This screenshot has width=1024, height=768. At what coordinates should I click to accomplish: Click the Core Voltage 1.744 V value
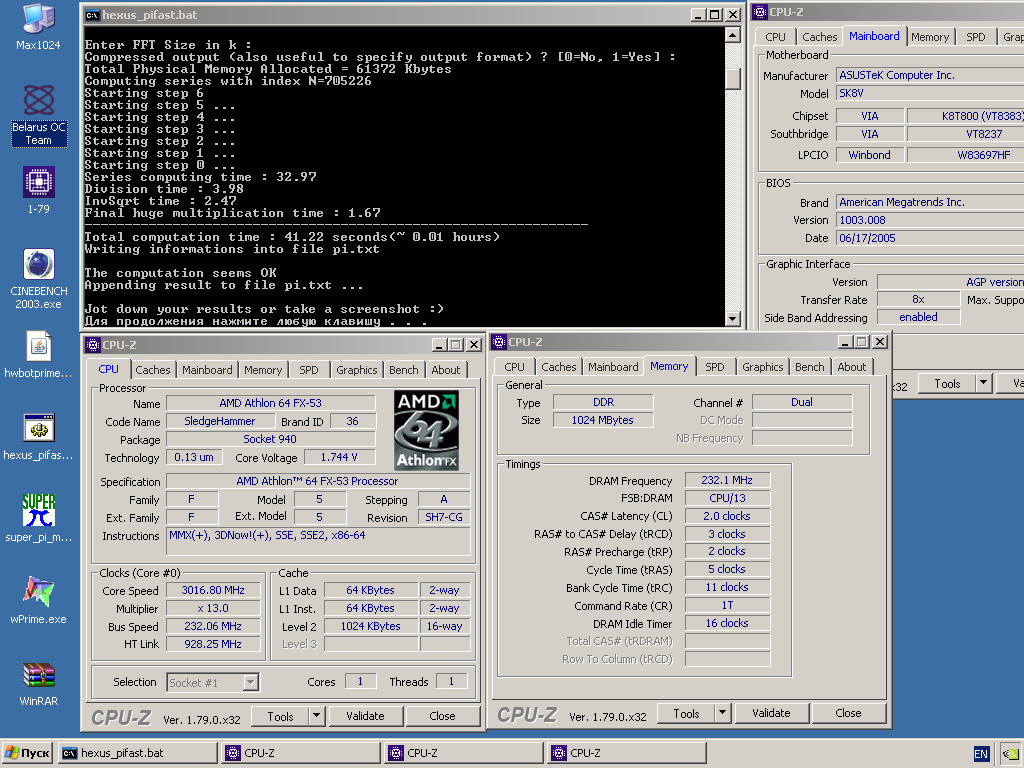pos(340,457)
